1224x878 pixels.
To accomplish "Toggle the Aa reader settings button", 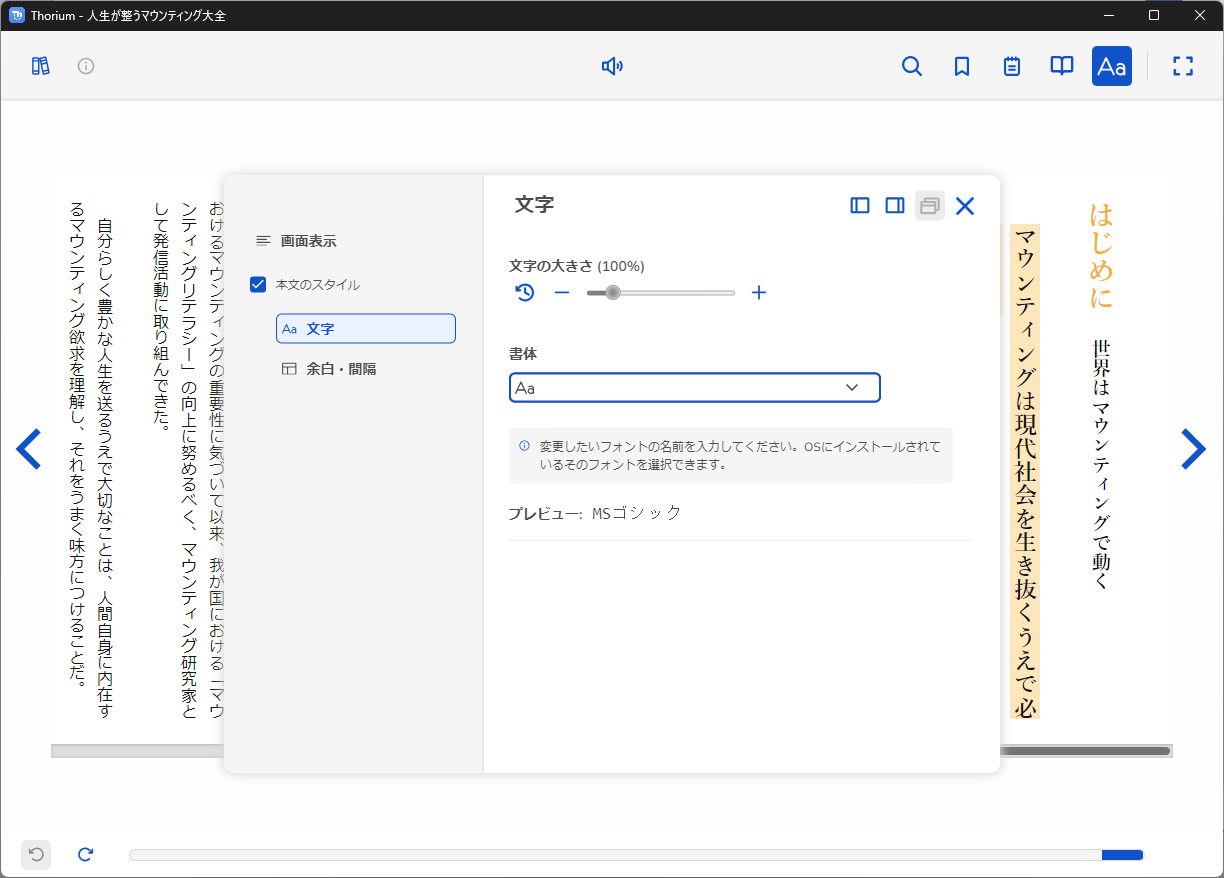I will tap(1111, 66).
